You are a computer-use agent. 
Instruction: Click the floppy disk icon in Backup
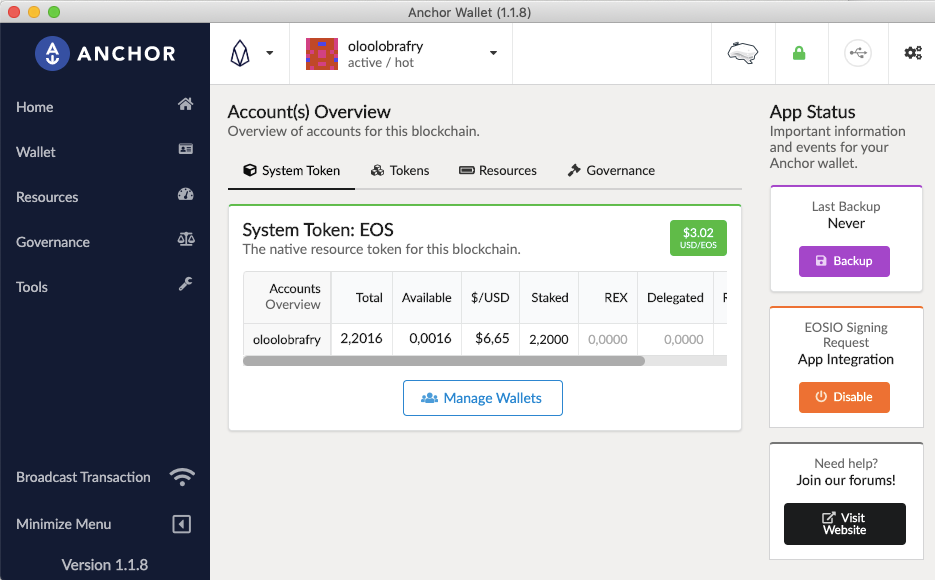[821, 260]
